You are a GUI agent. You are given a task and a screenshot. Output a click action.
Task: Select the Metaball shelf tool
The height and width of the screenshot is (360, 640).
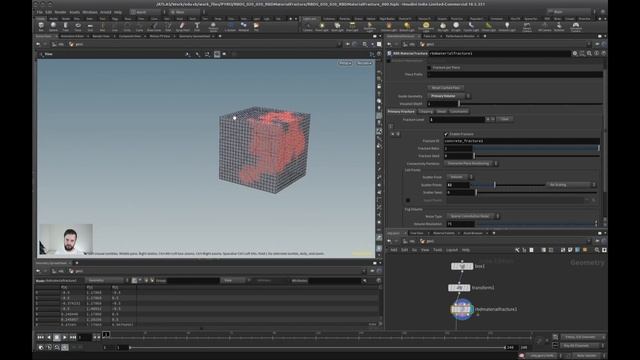[243, 27]
